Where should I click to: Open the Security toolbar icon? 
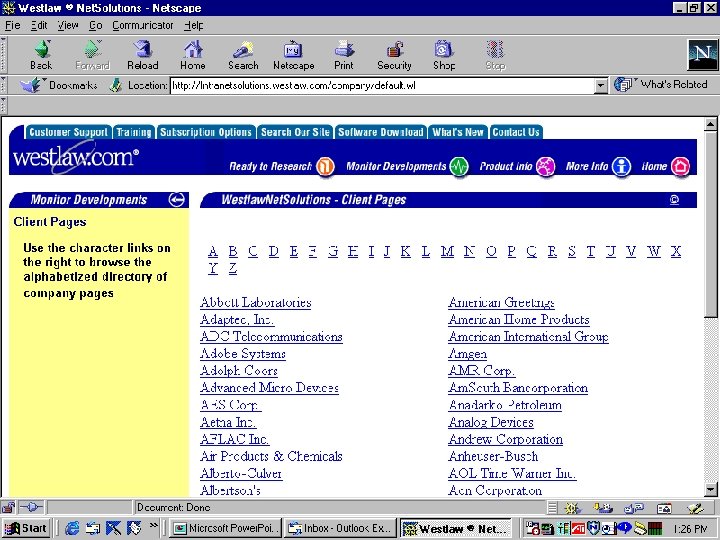click(394, 55)
